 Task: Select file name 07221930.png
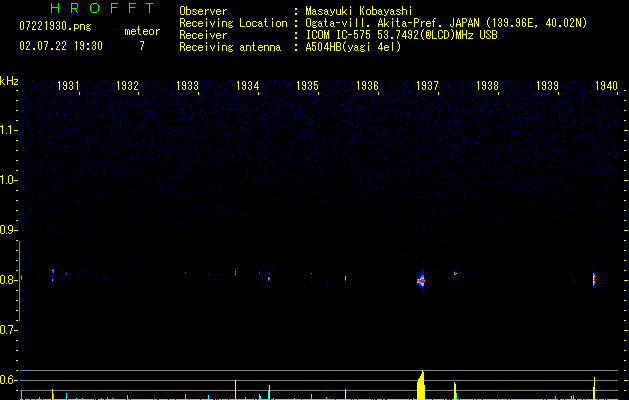pyautogui.click(x=55, y=27)
